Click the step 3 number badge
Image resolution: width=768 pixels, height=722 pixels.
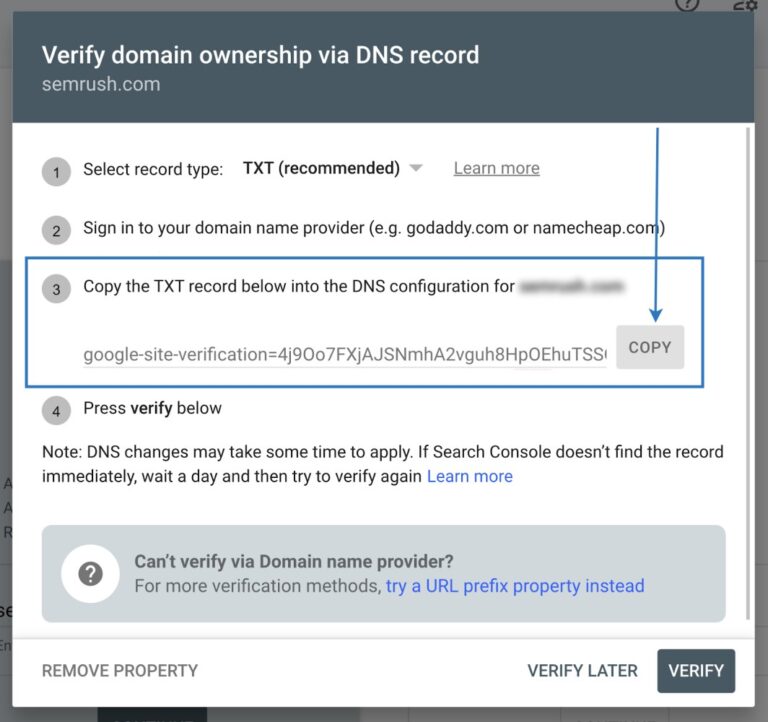tap(57, 289)
